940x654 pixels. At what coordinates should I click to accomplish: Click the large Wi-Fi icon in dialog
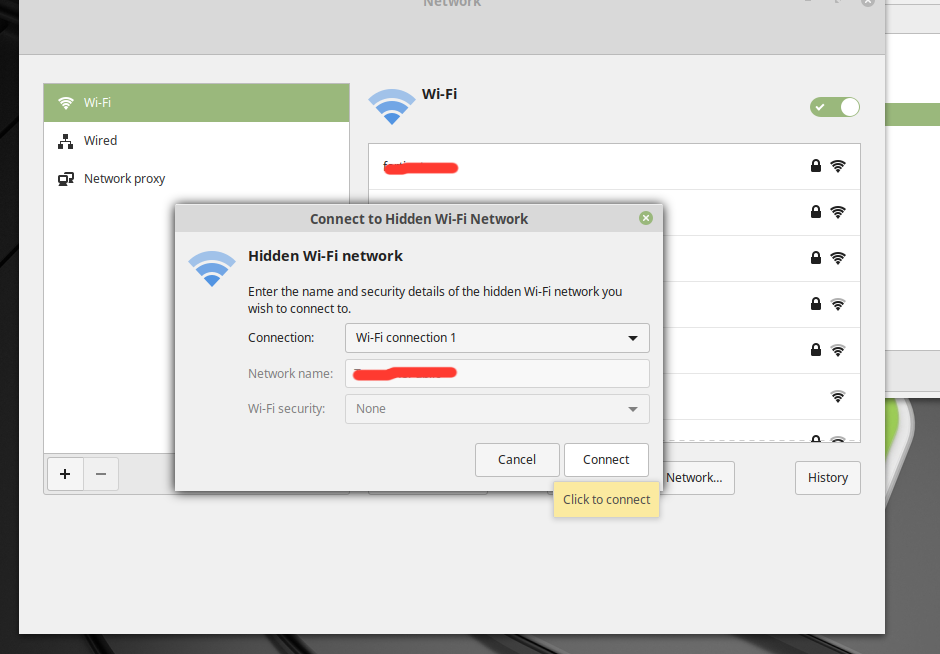tap(212, 269)
